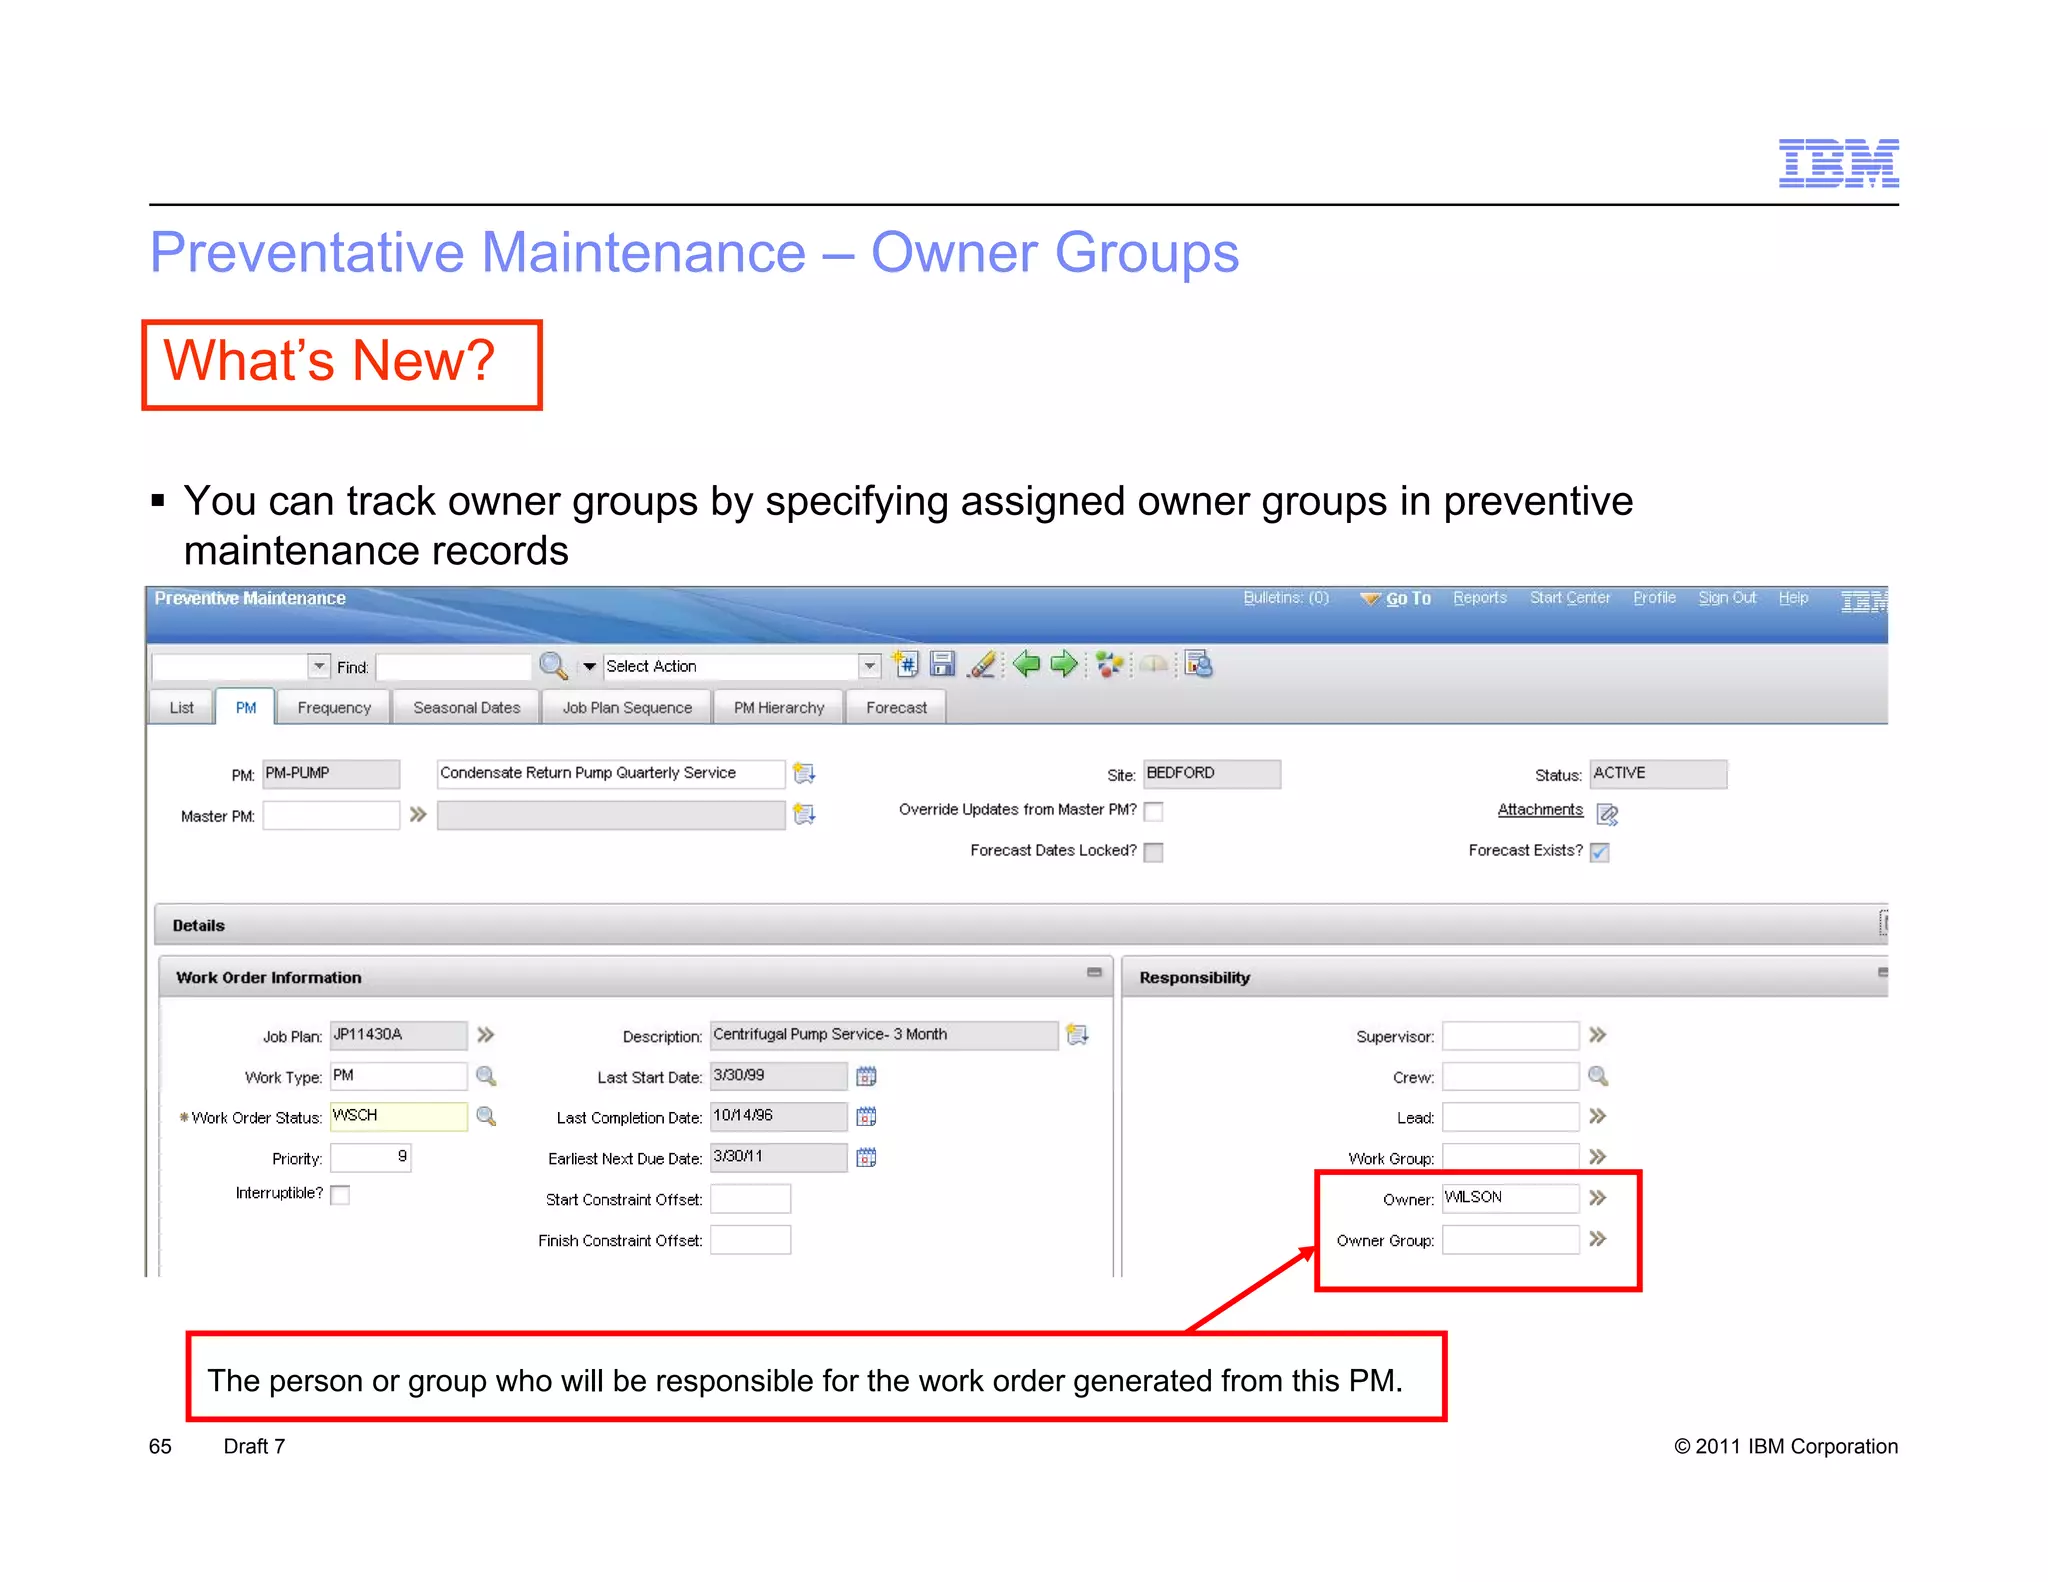The height and width of the screenshot is (1582, 2048).
Task: Collapse the Responsibility section
Action: (1882, 972)
